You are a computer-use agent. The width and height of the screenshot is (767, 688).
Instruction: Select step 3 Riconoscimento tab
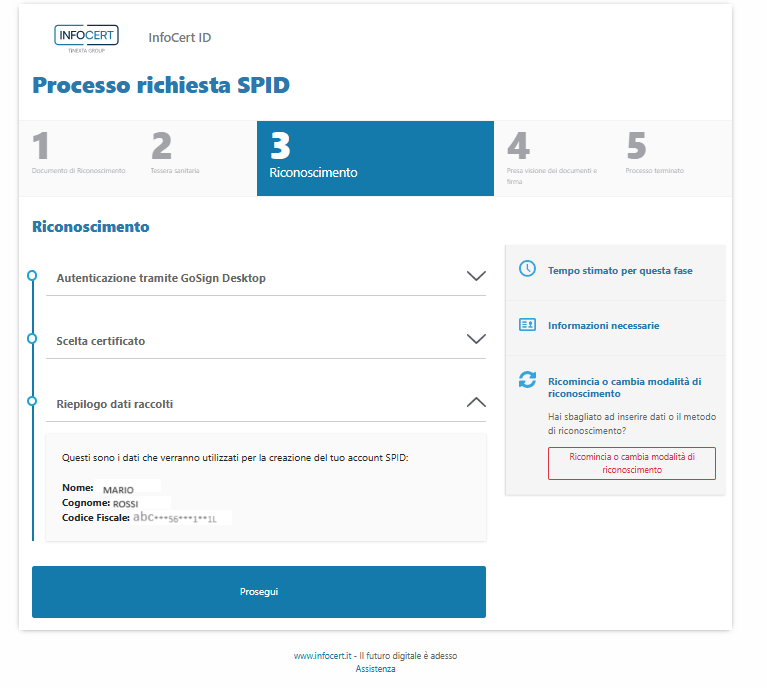coord(375,157)
